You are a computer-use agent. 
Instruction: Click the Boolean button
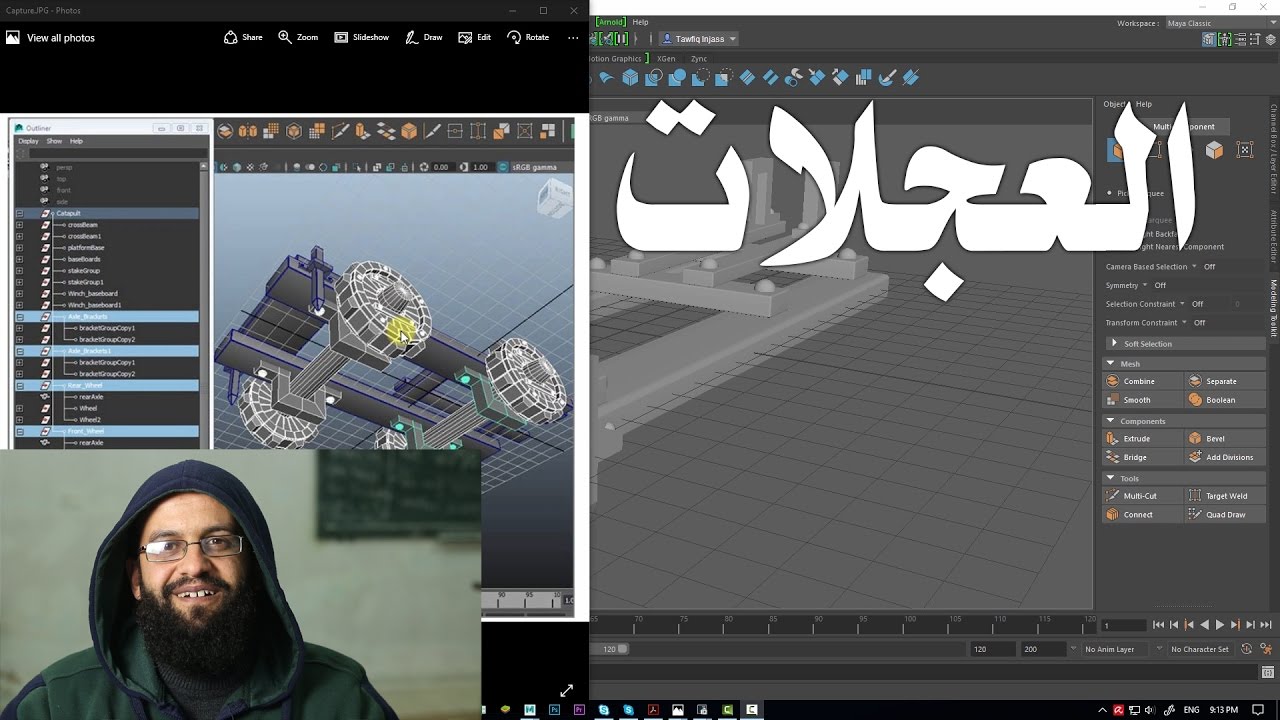point(1225,400)
